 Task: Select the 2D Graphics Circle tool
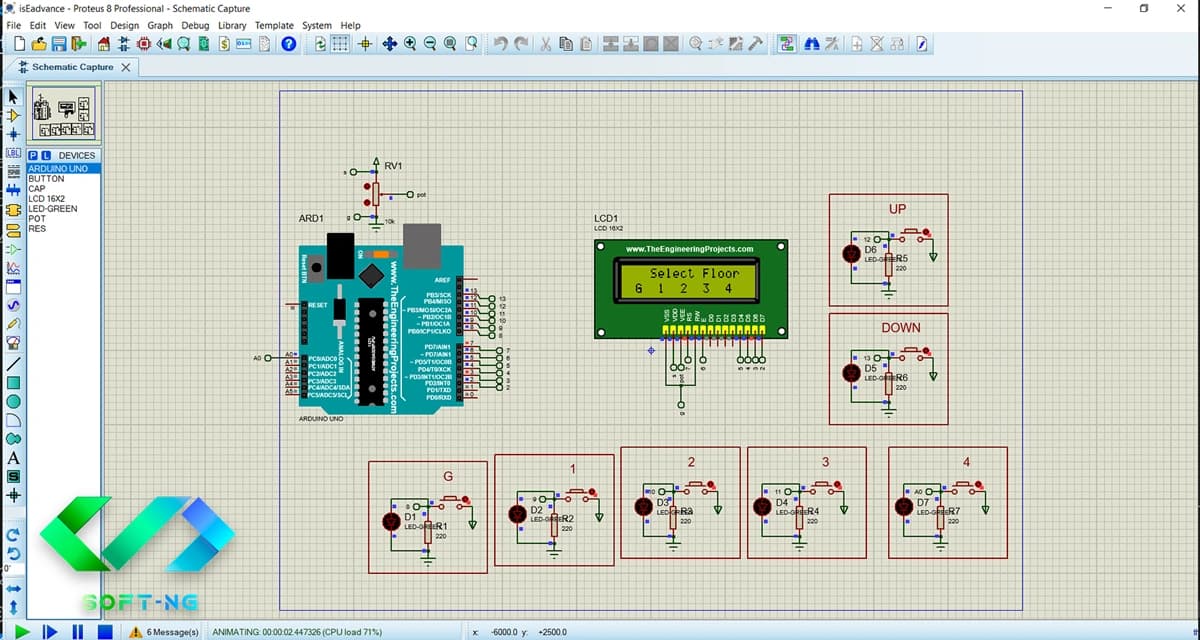click(x=13, y=401)
